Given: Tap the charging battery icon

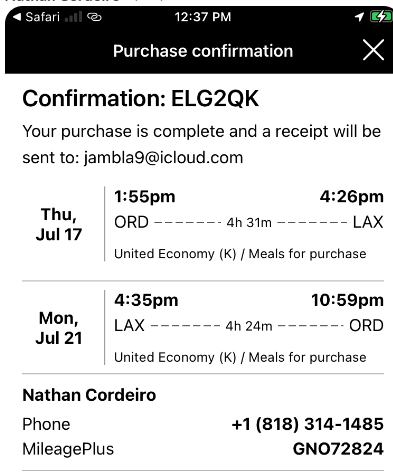Looking at the screenshot, I should pyautogui.click(x=381, y=17).
